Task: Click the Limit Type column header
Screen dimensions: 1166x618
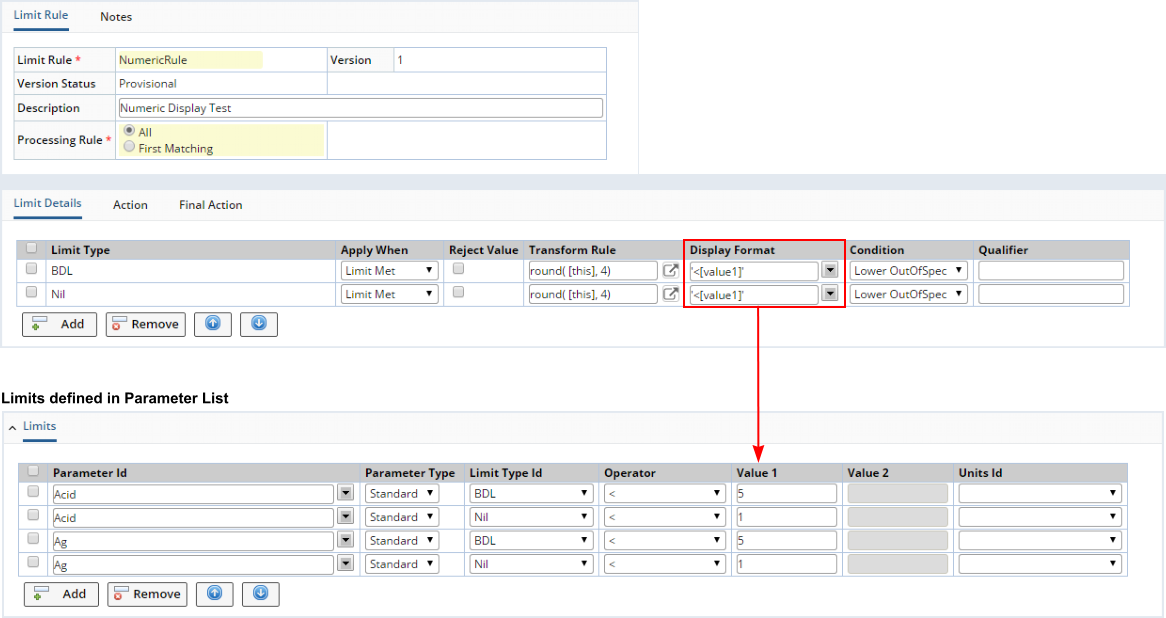Action: click(80, 250)
